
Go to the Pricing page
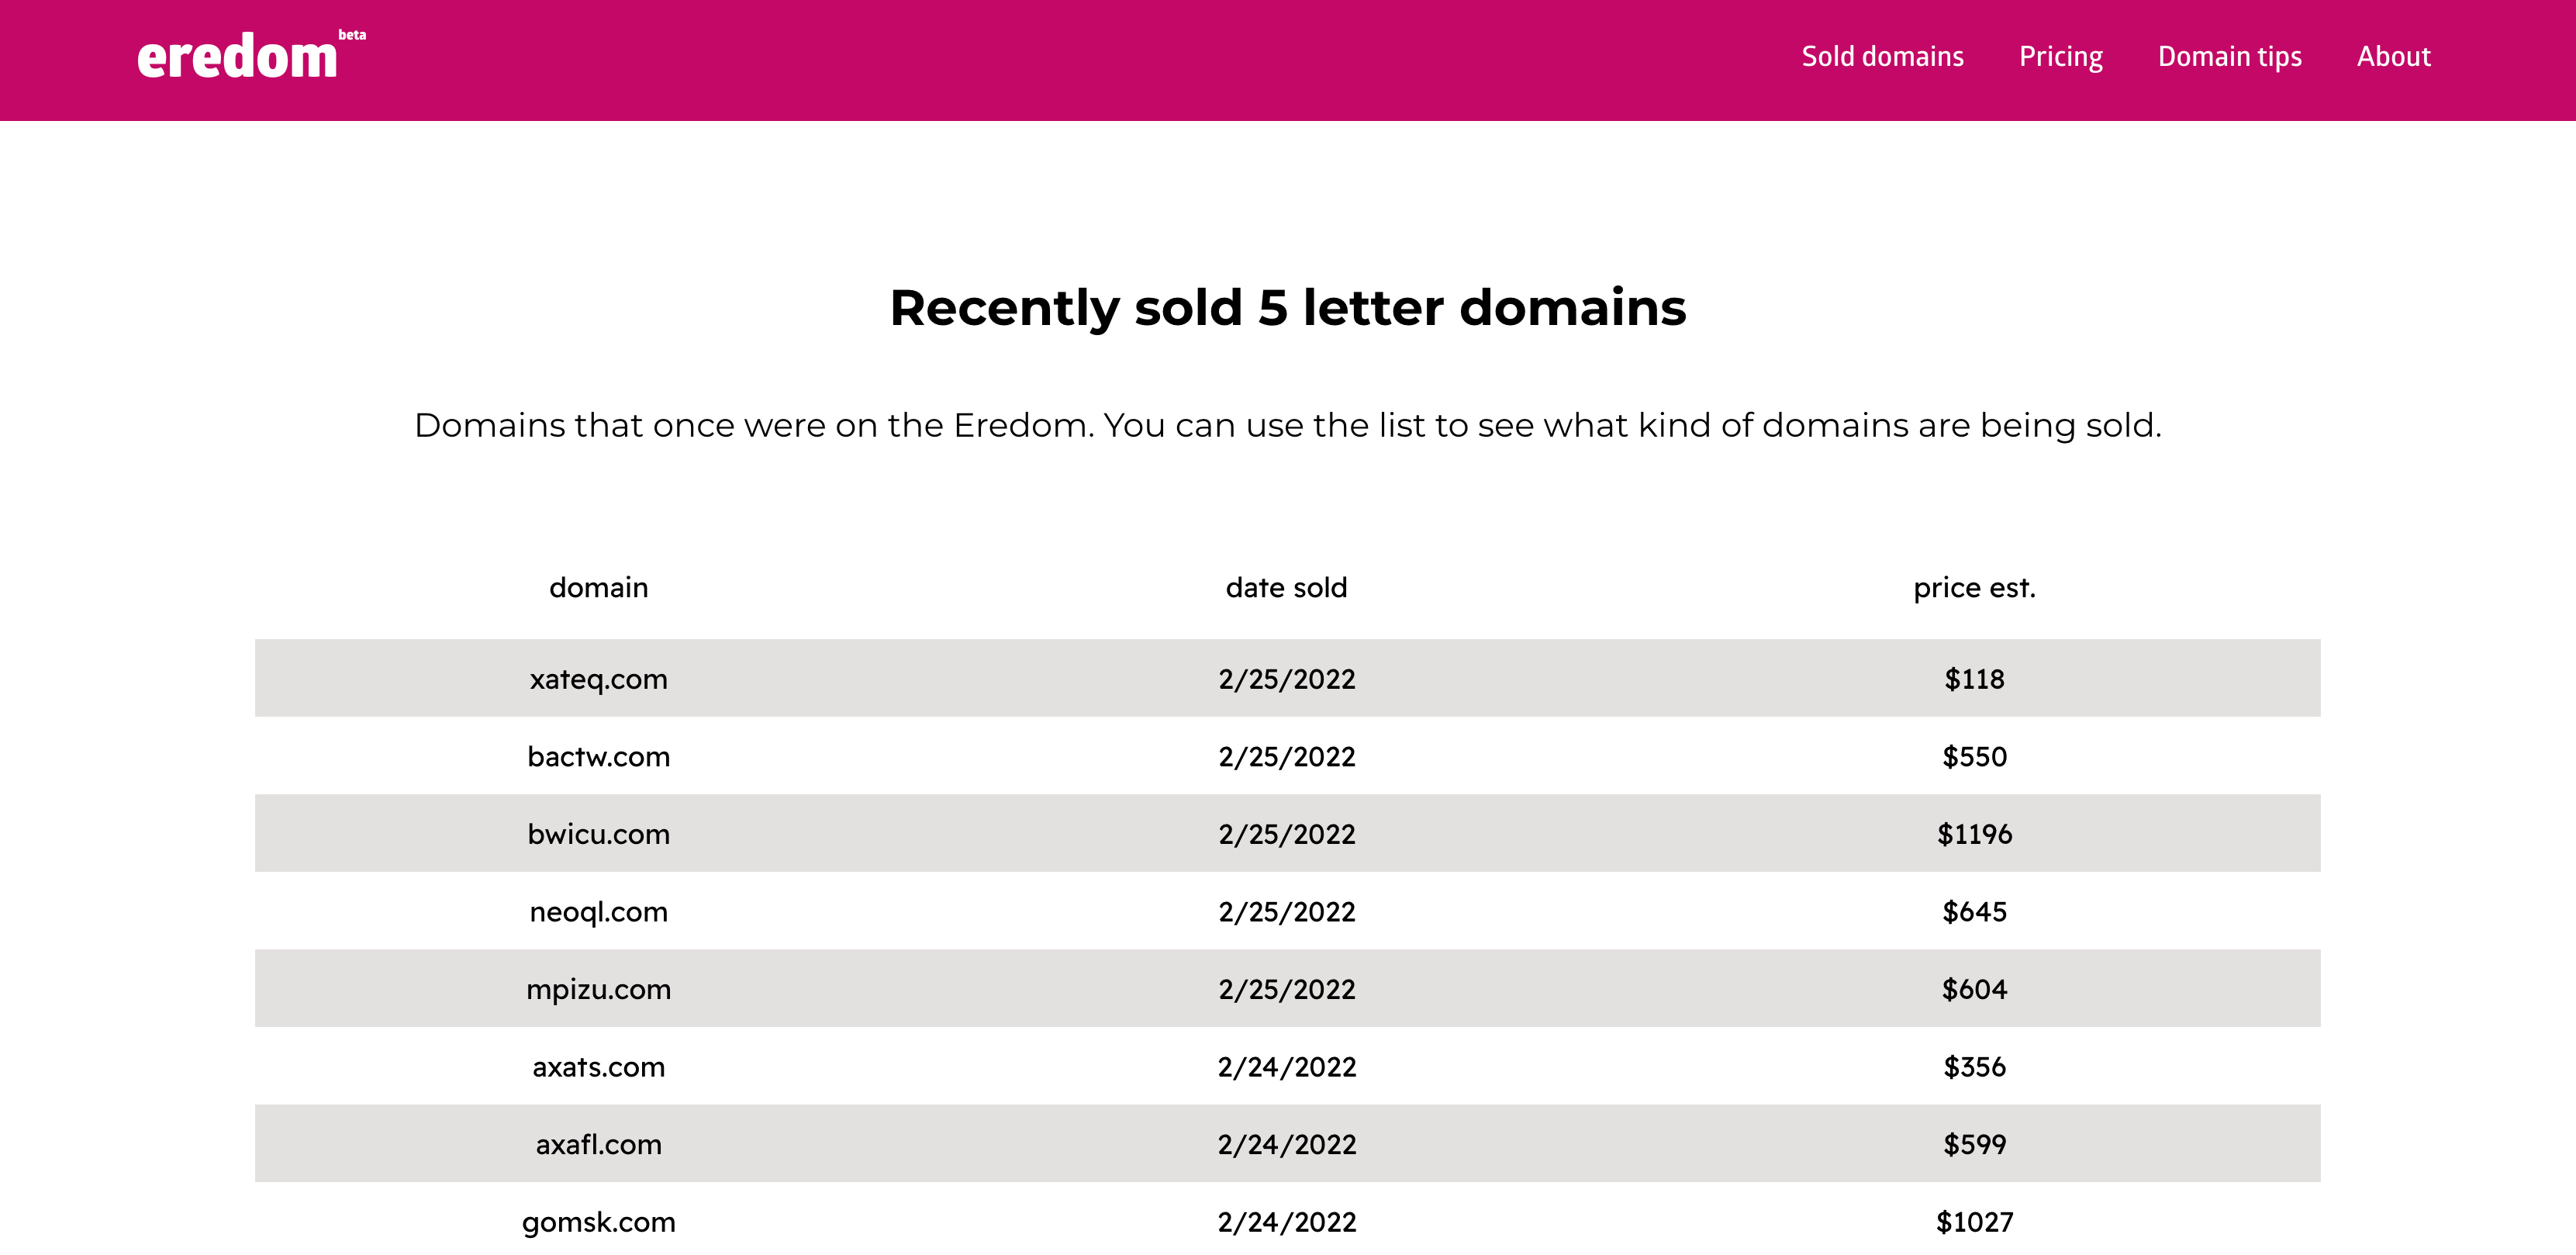(2060, 56)
